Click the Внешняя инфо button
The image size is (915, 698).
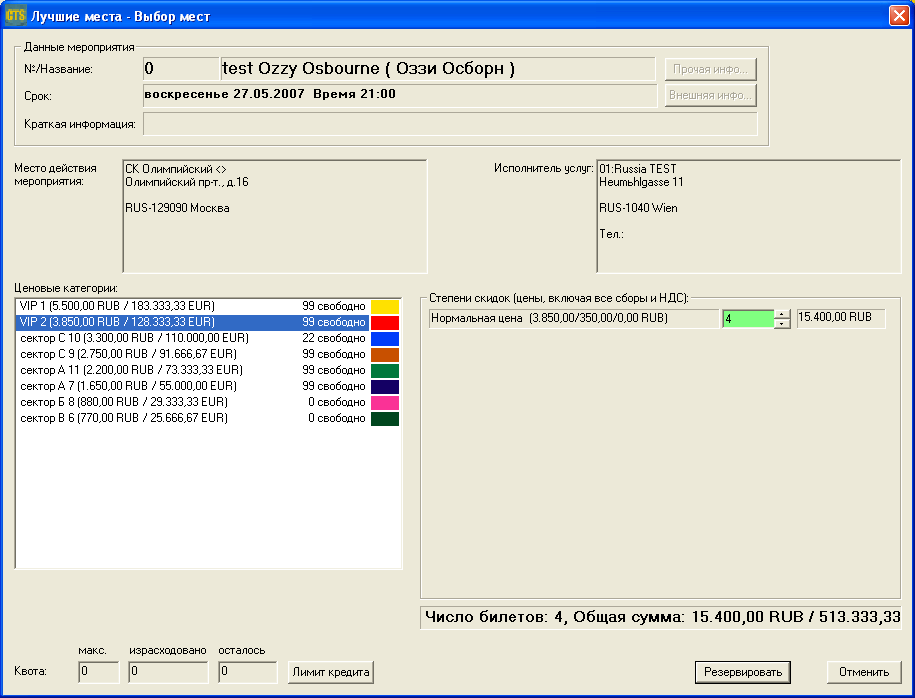pyautogui.click(x=710, y=95)
